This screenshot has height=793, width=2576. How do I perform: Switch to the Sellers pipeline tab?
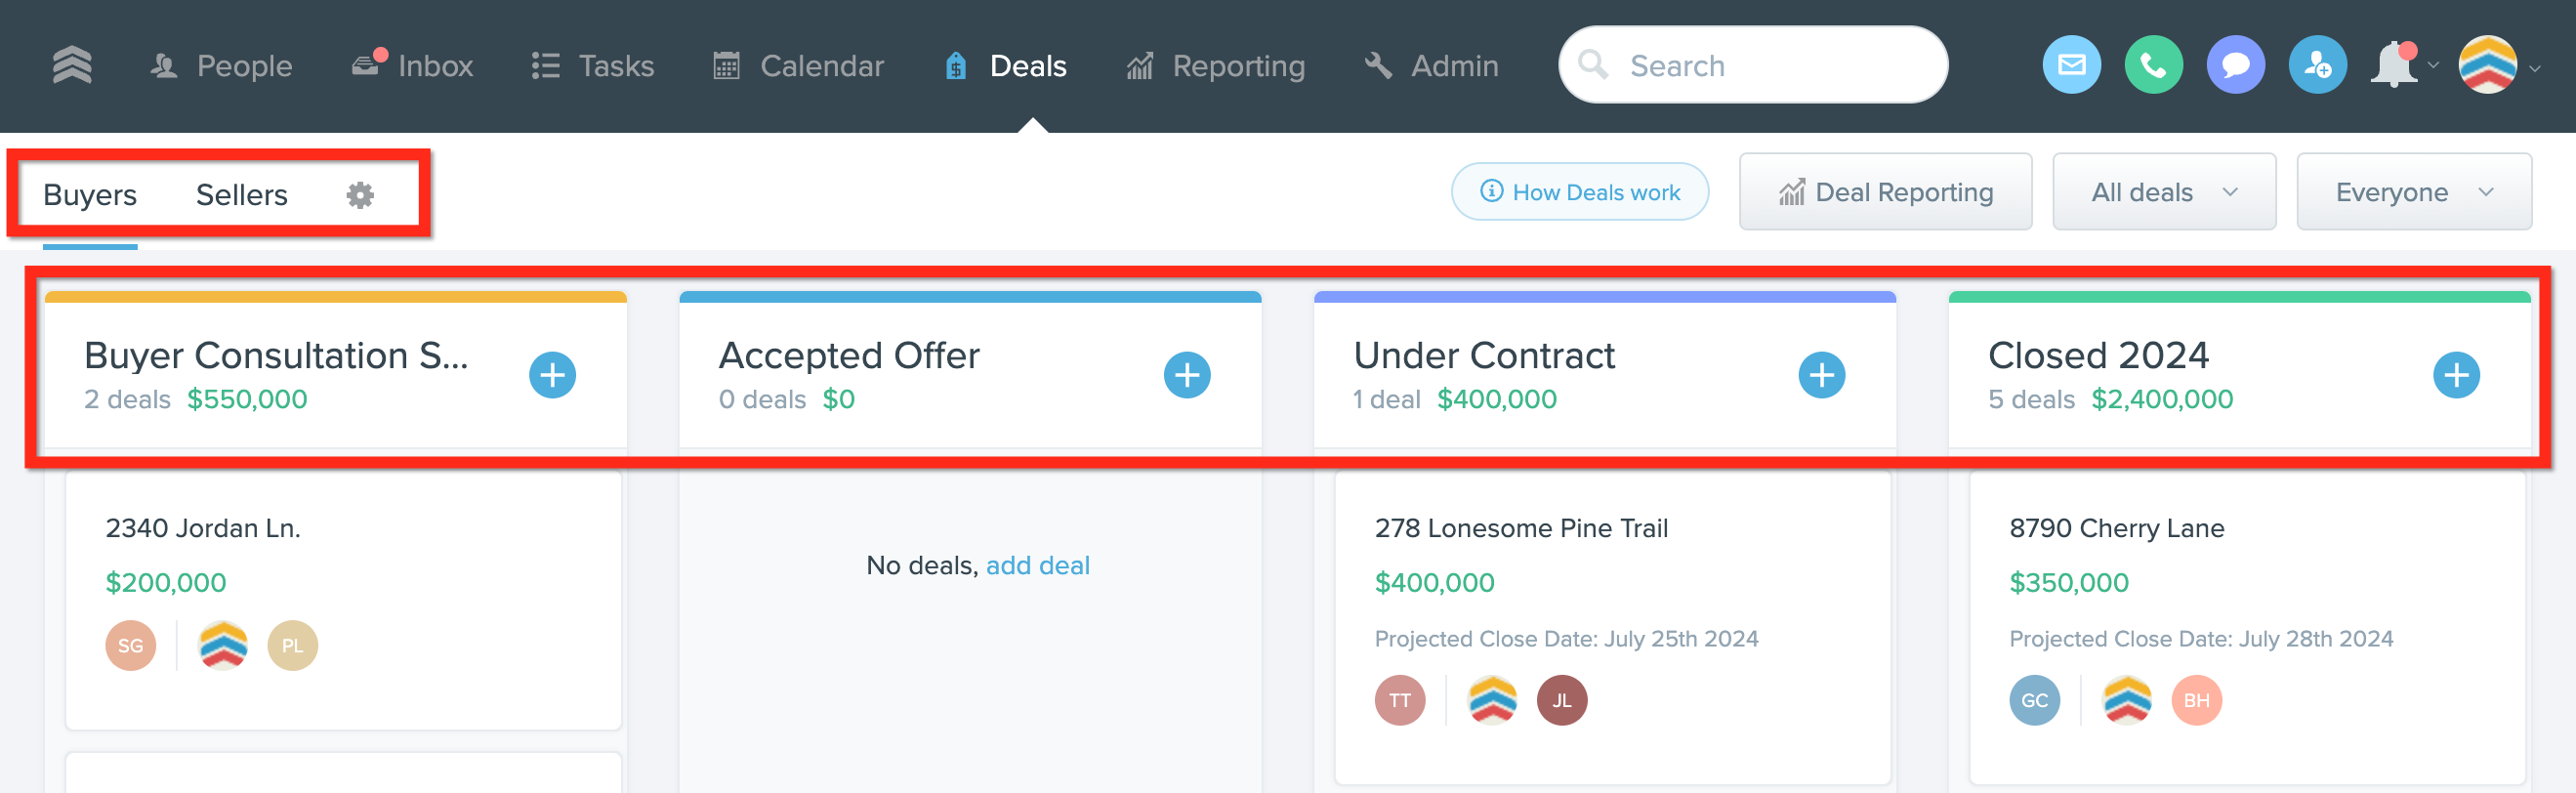(x=241, y=194)
